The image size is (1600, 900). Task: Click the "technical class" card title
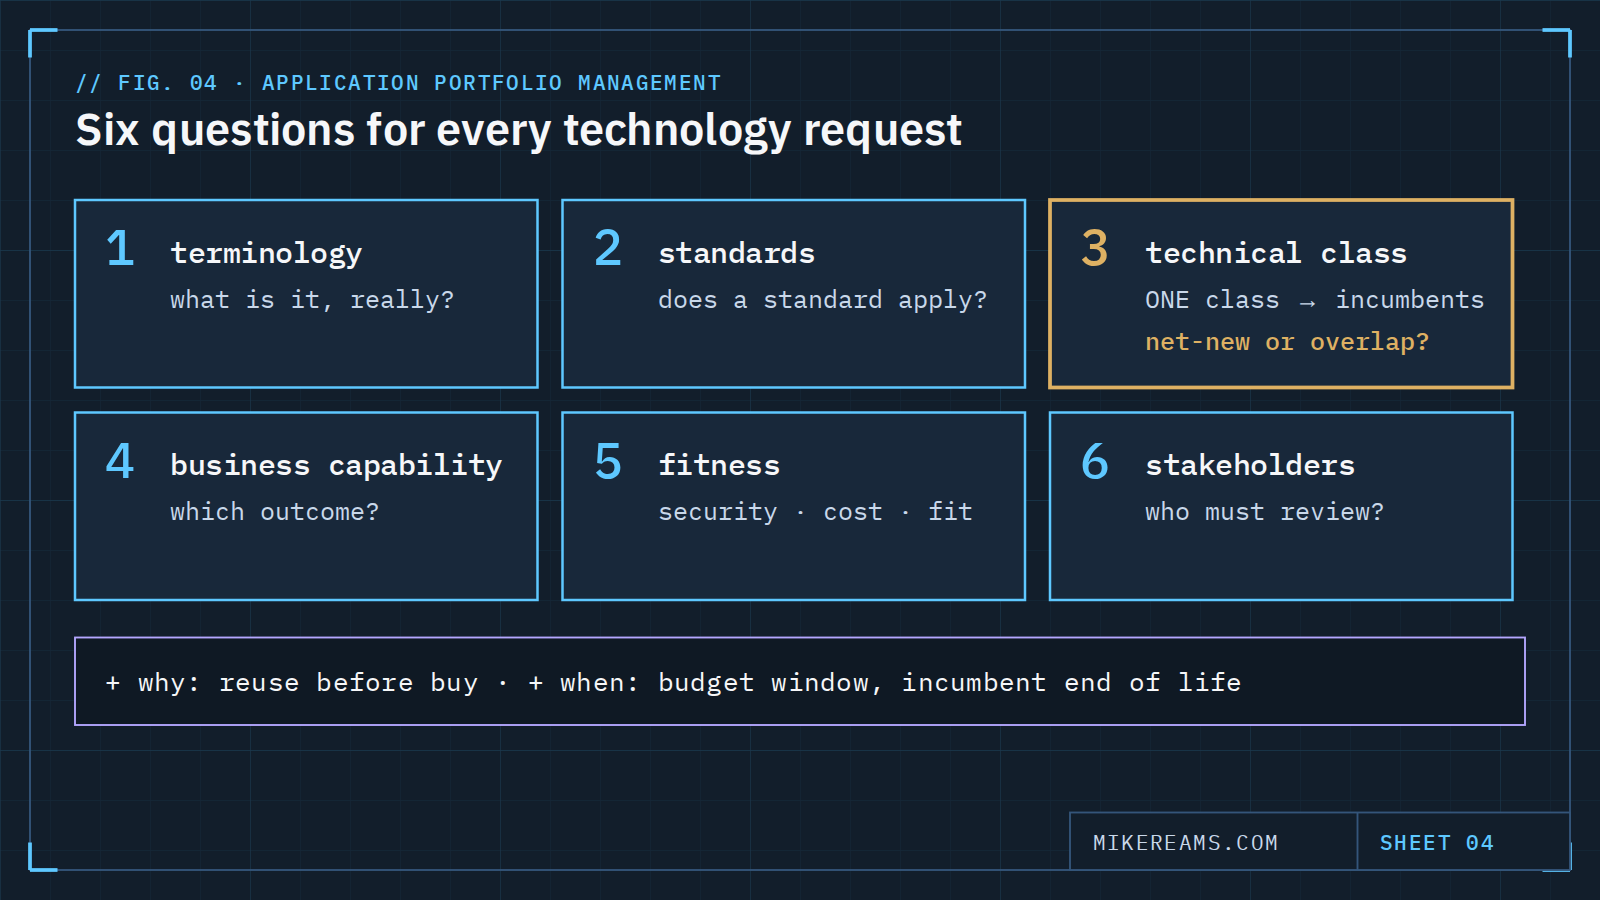1276,253
